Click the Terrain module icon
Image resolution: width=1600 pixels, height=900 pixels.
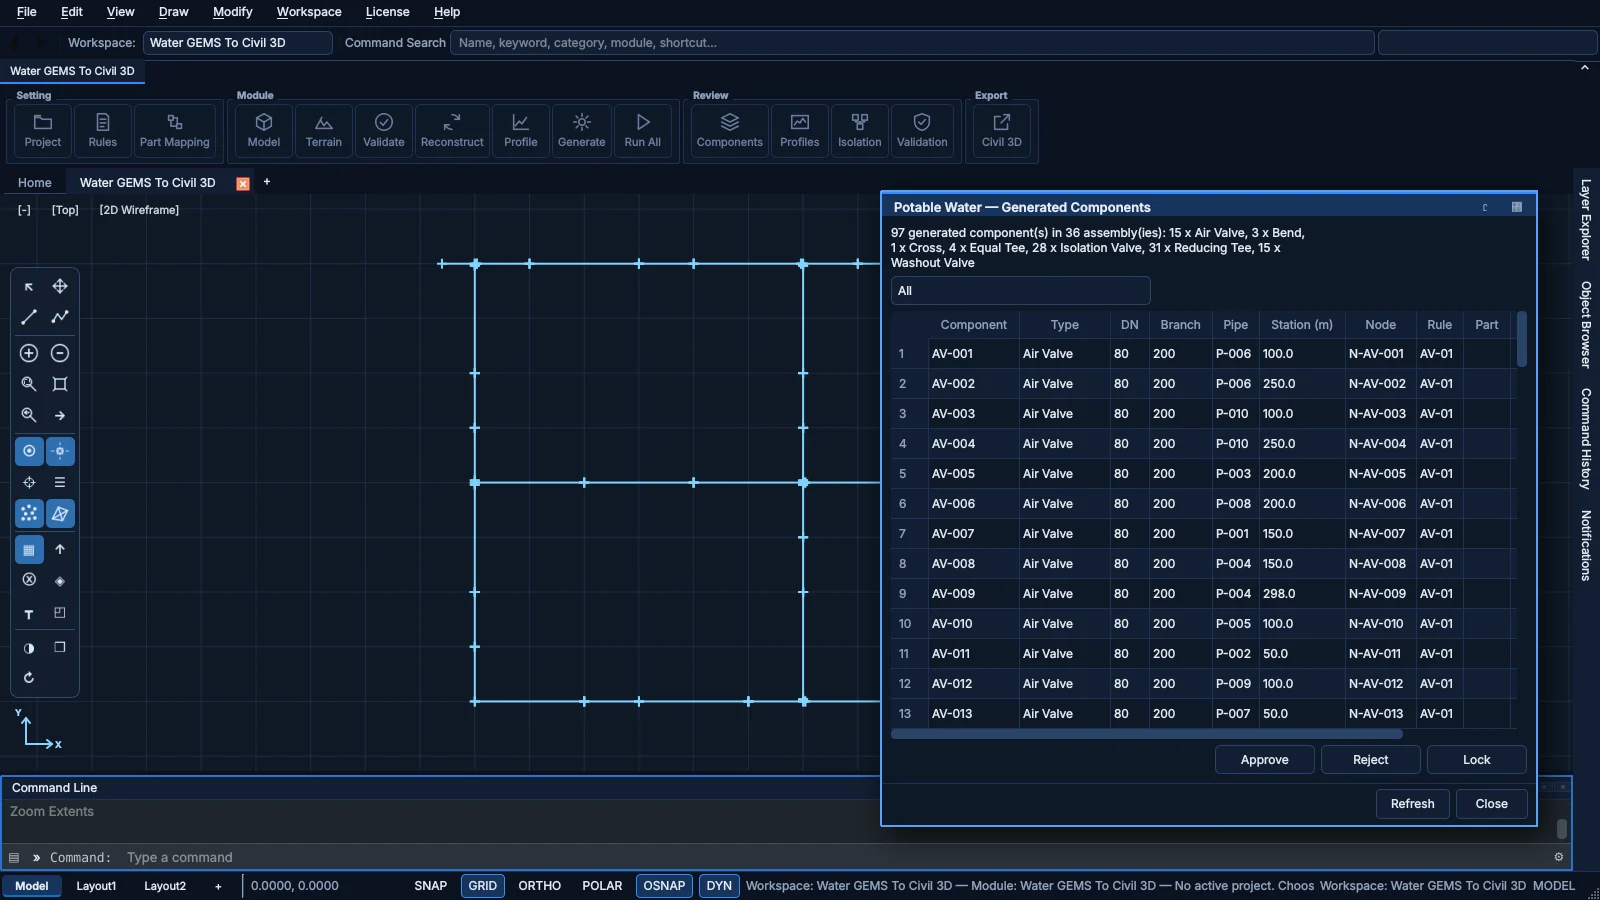click(x=324, y=131)
